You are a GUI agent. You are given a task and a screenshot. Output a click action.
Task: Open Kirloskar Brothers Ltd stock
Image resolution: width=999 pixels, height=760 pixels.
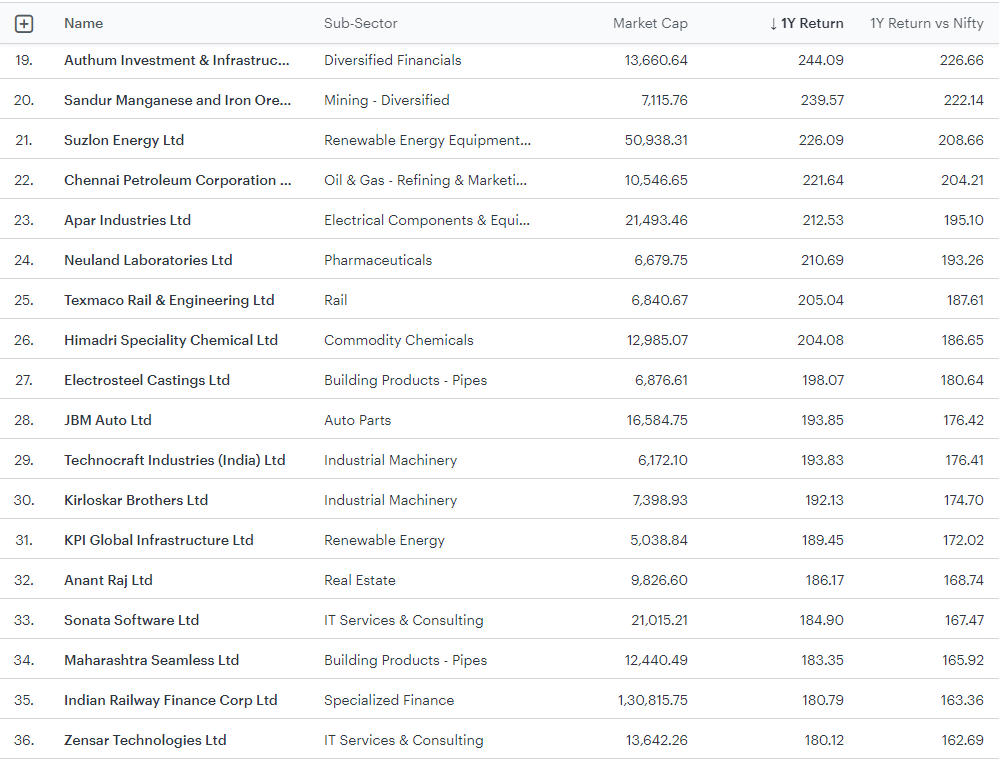(136, 501)
